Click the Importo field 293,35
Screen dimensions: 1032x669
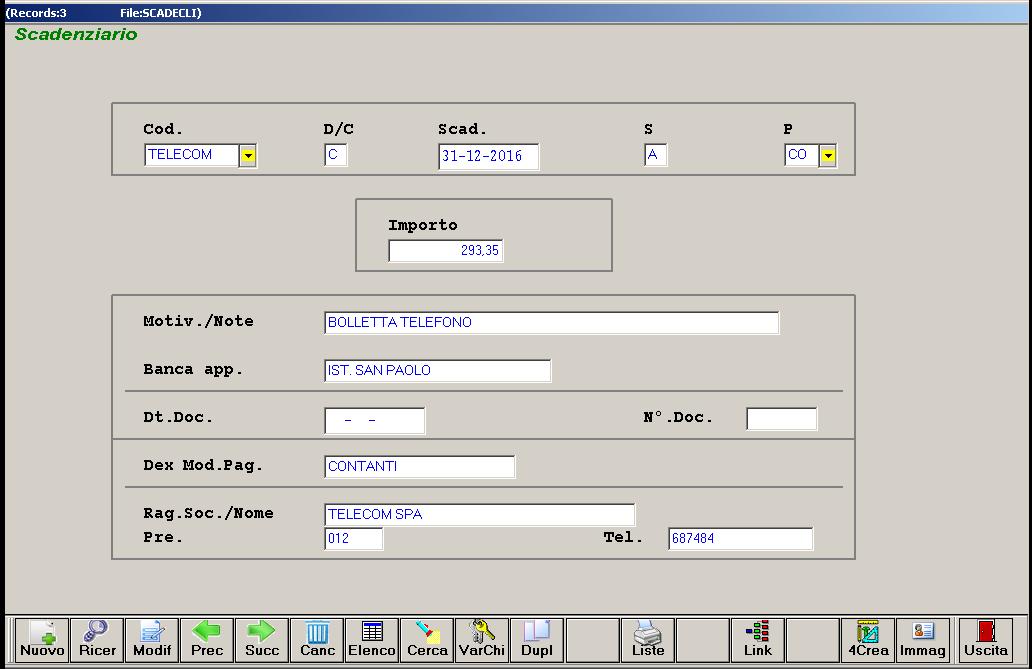[446, 251]
